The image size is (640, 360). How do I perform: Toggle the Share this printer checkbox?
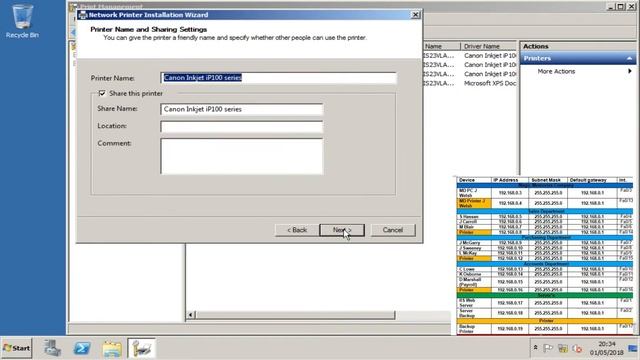[x=102, y=93]
